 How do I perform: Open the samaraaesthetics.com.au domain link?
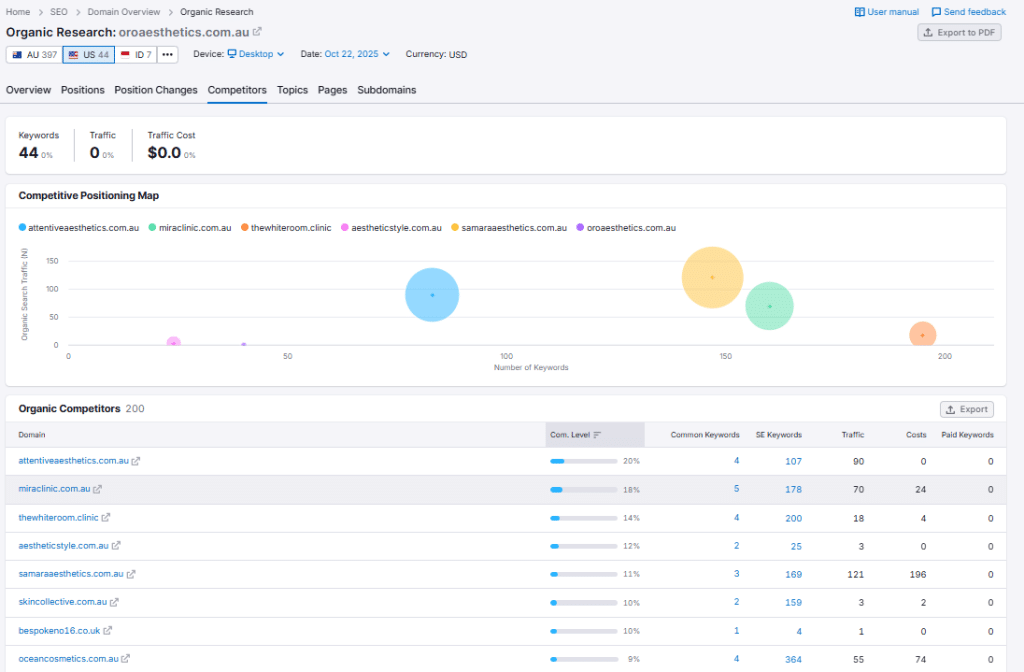click(71, 574)
